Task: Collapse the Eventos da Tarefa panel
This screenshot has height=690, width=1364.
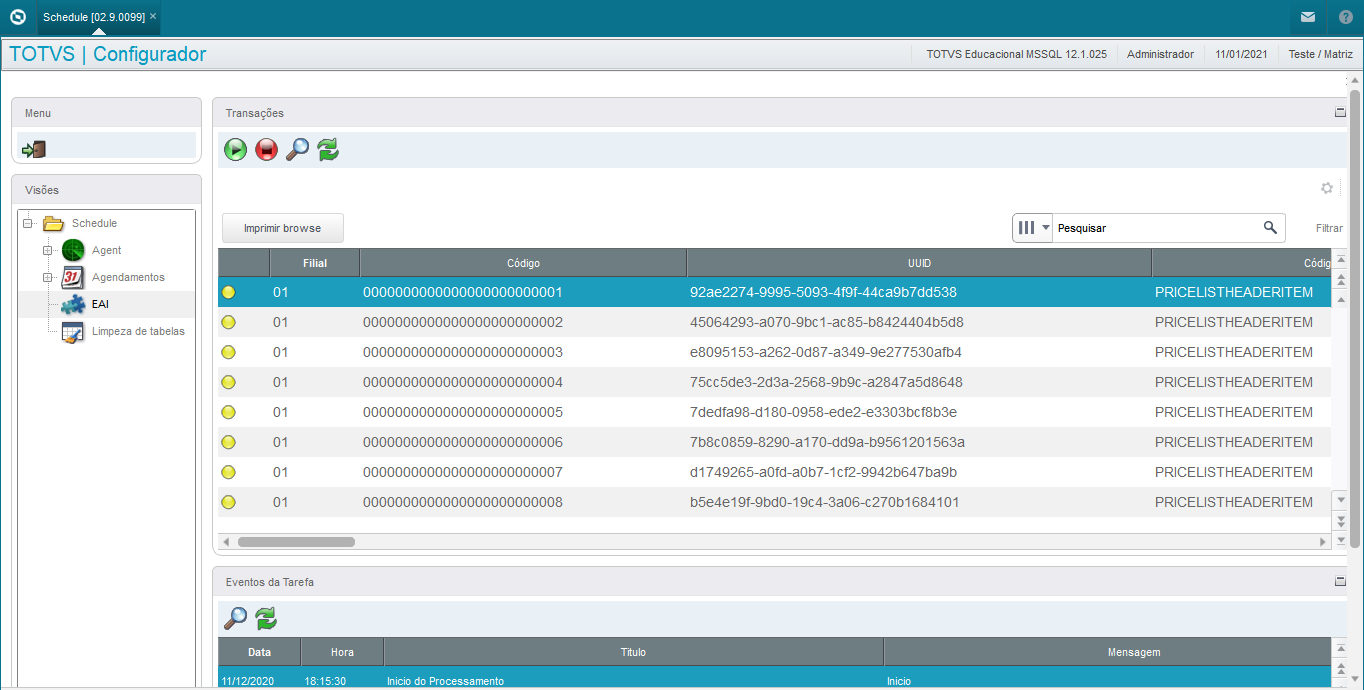Action: 1340,581
